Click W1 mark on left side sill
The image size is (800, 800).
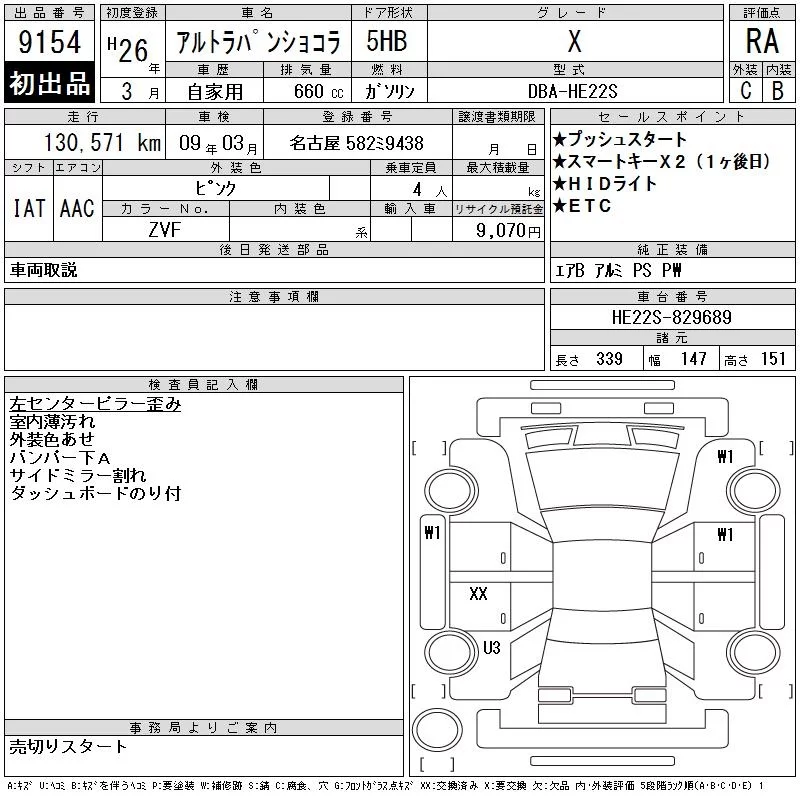pos(432,533)
